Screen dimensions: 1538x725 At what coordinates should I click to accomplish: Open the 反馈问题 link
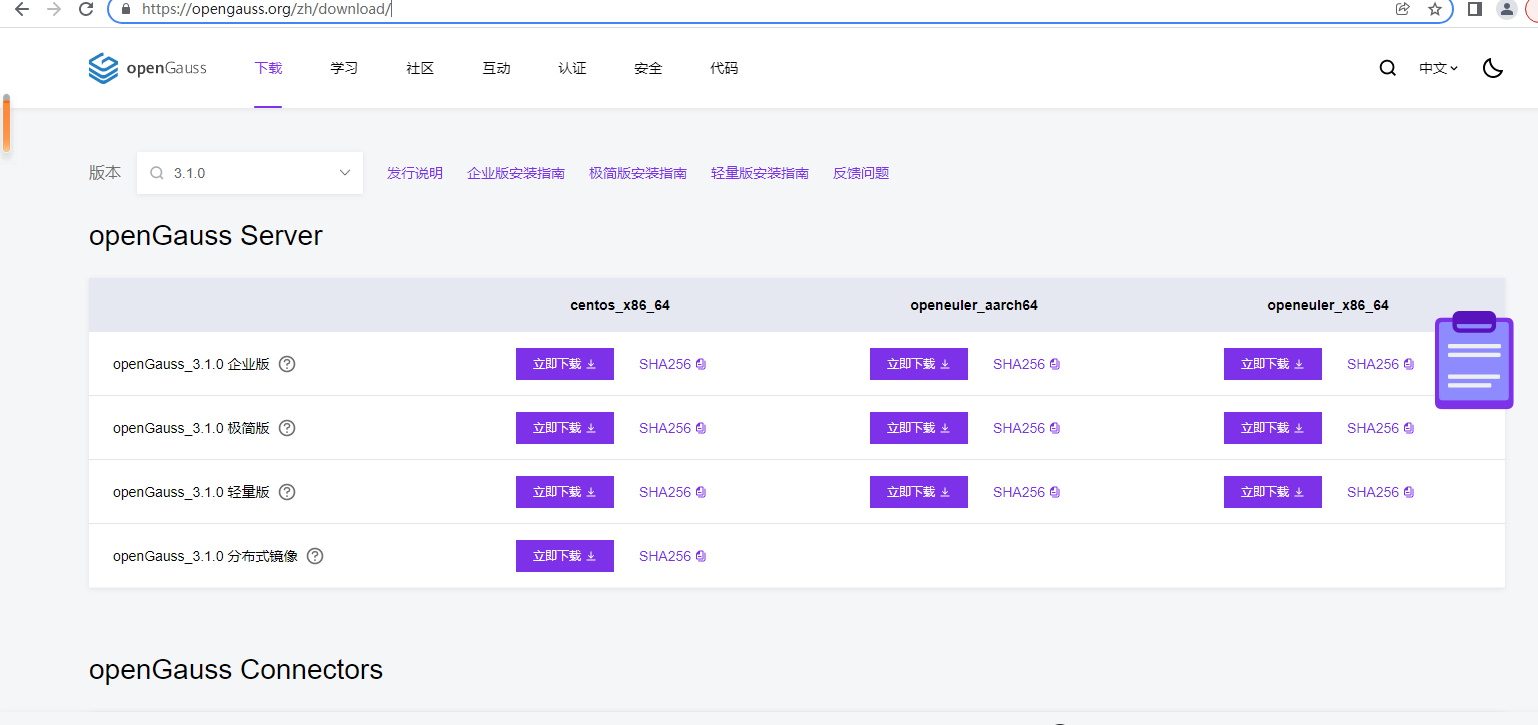click(x=861, y=173)
